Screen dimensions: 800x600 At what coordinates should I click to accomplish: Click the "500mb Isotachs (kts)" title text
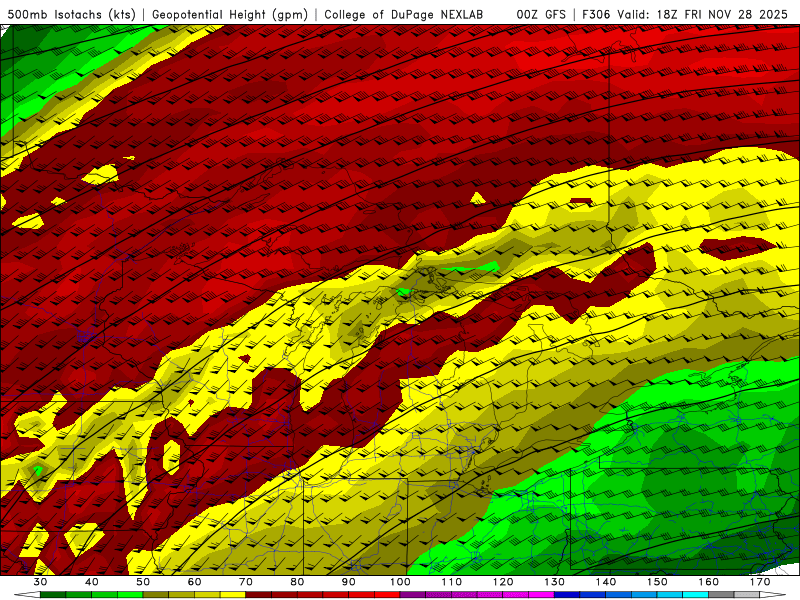tap(72, 15)
